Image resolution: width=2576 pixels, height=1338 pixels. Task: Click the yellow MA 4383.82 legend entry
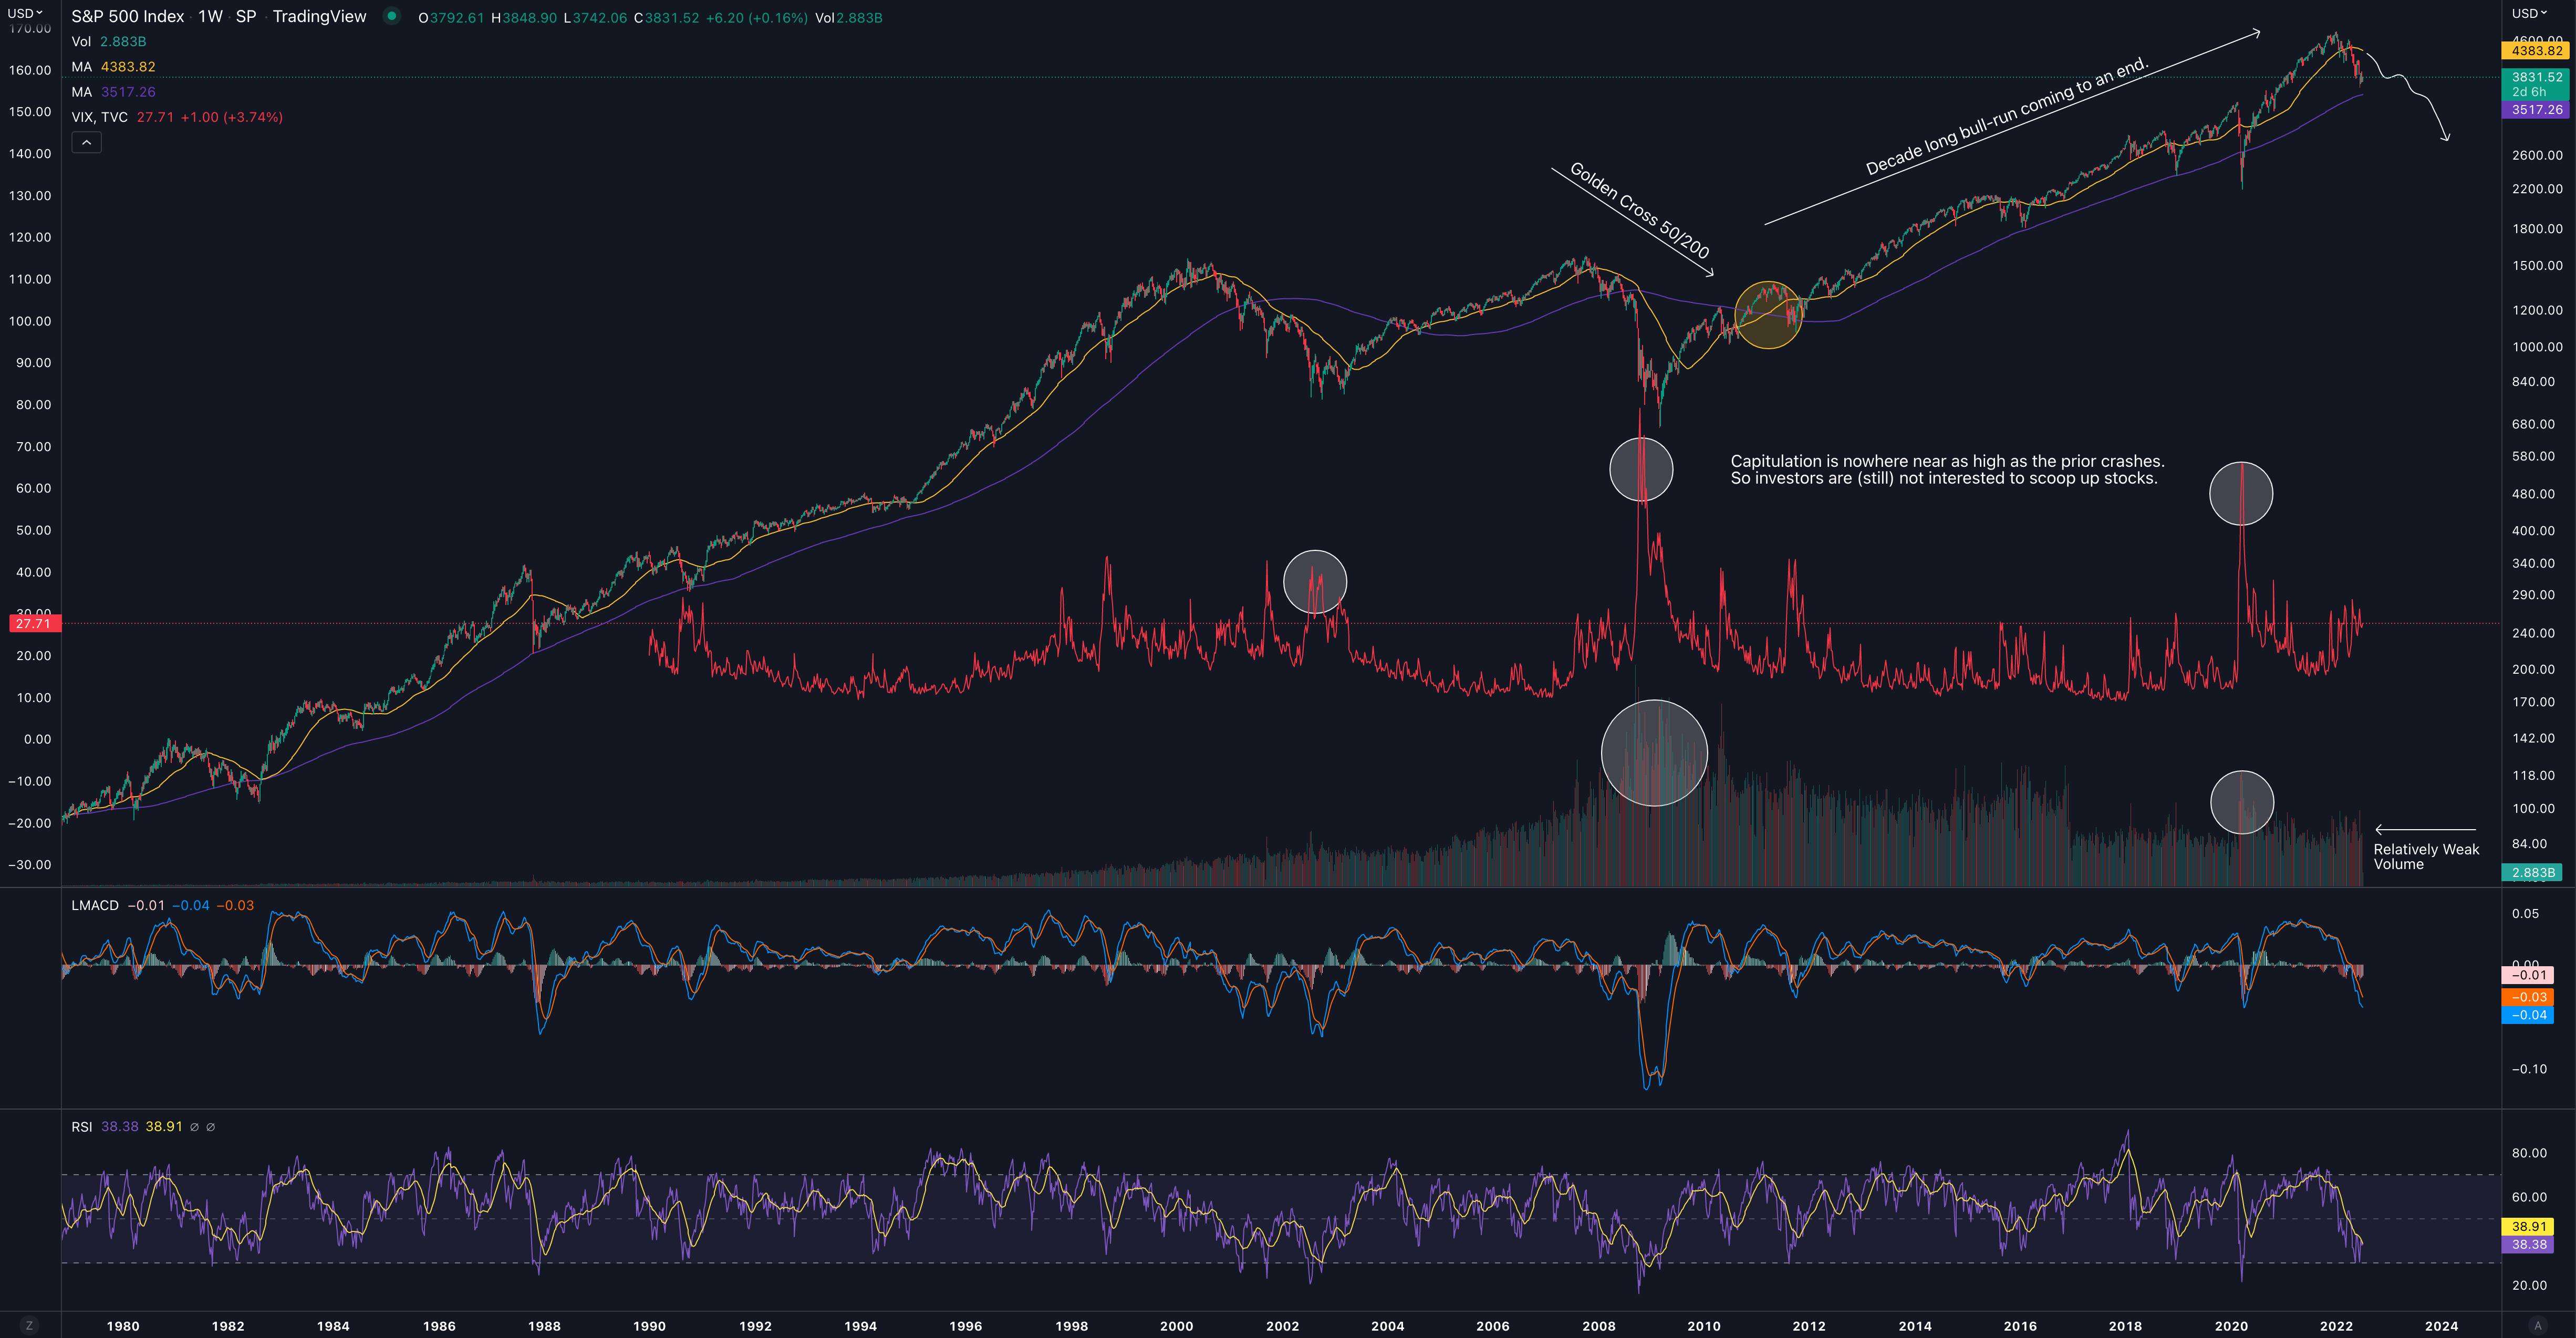click(x=114, y=67)
